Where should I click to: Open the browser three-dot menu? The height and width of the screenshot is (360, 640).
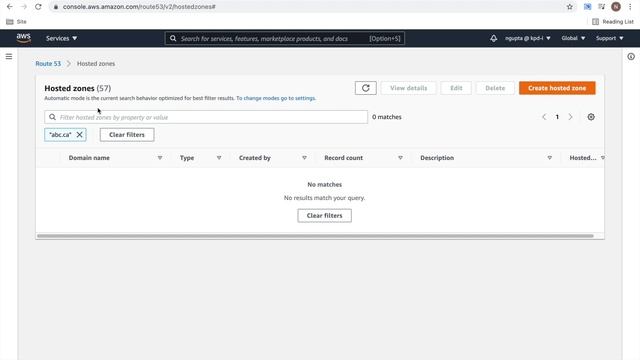point(630,7)
